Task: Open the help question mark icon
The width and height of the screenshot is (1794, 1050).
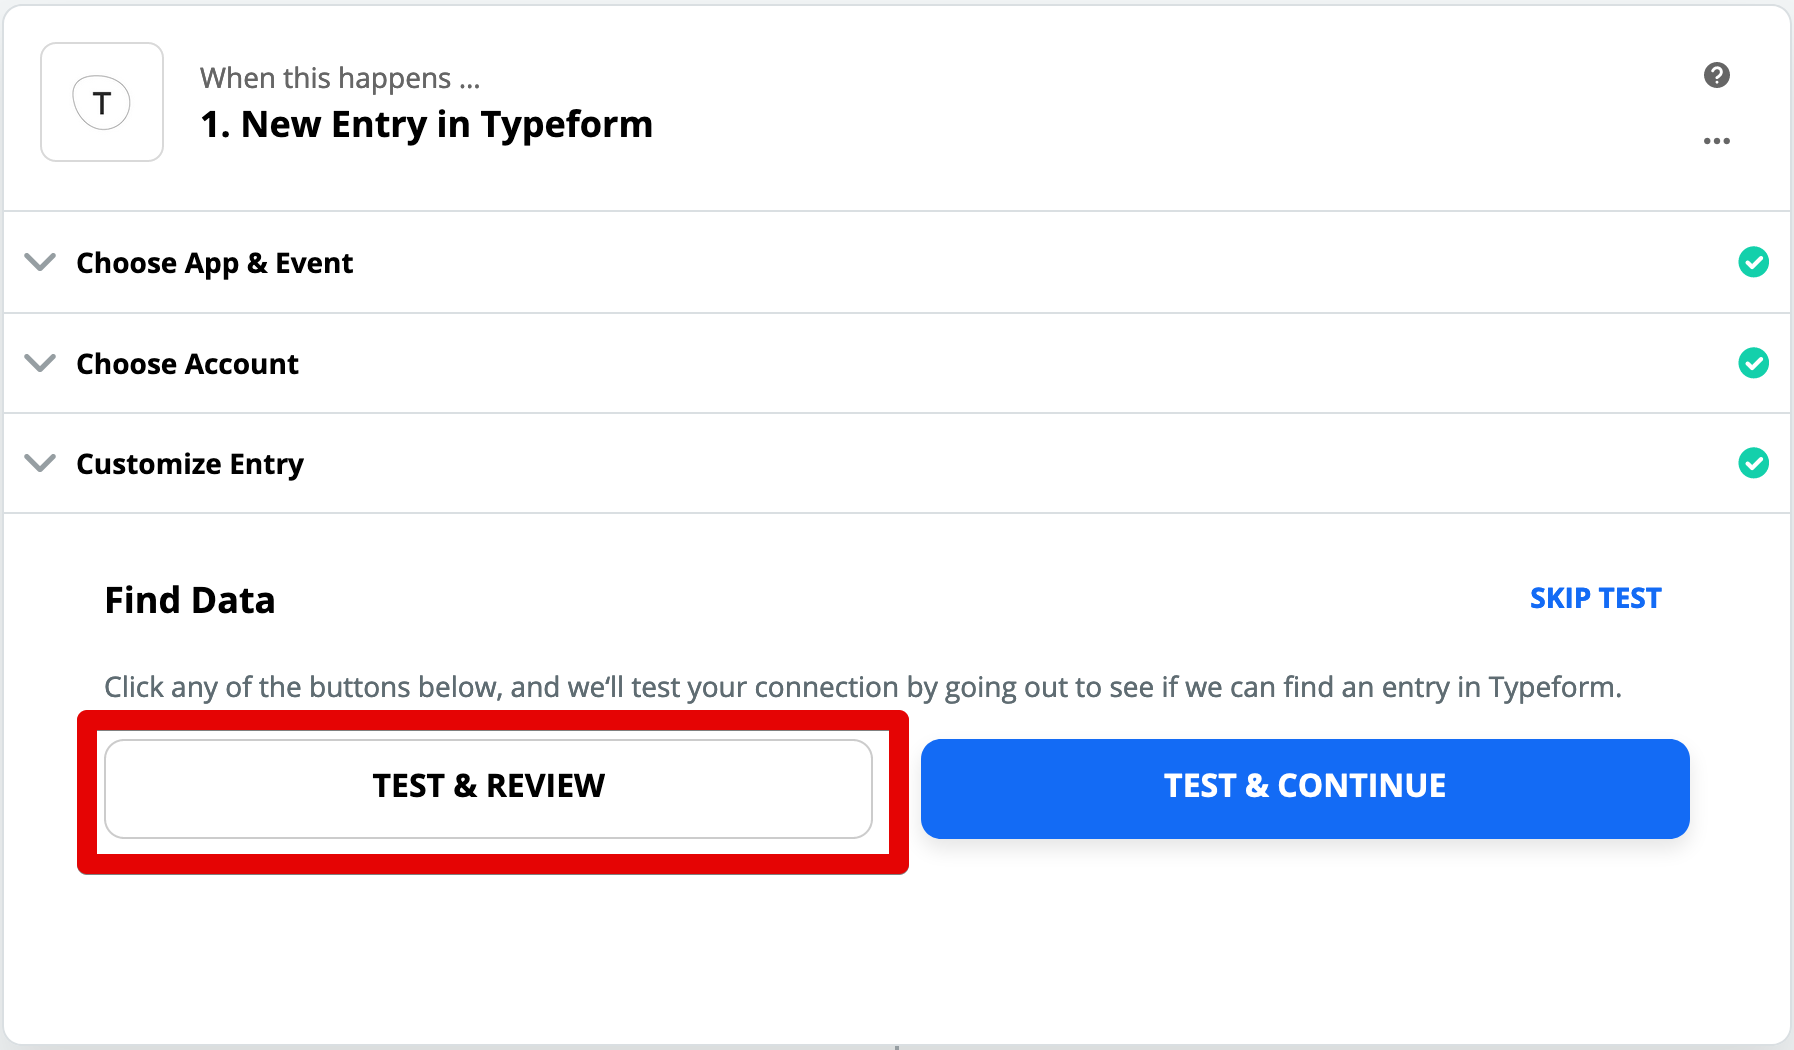Action: [x=1717, y=75]
